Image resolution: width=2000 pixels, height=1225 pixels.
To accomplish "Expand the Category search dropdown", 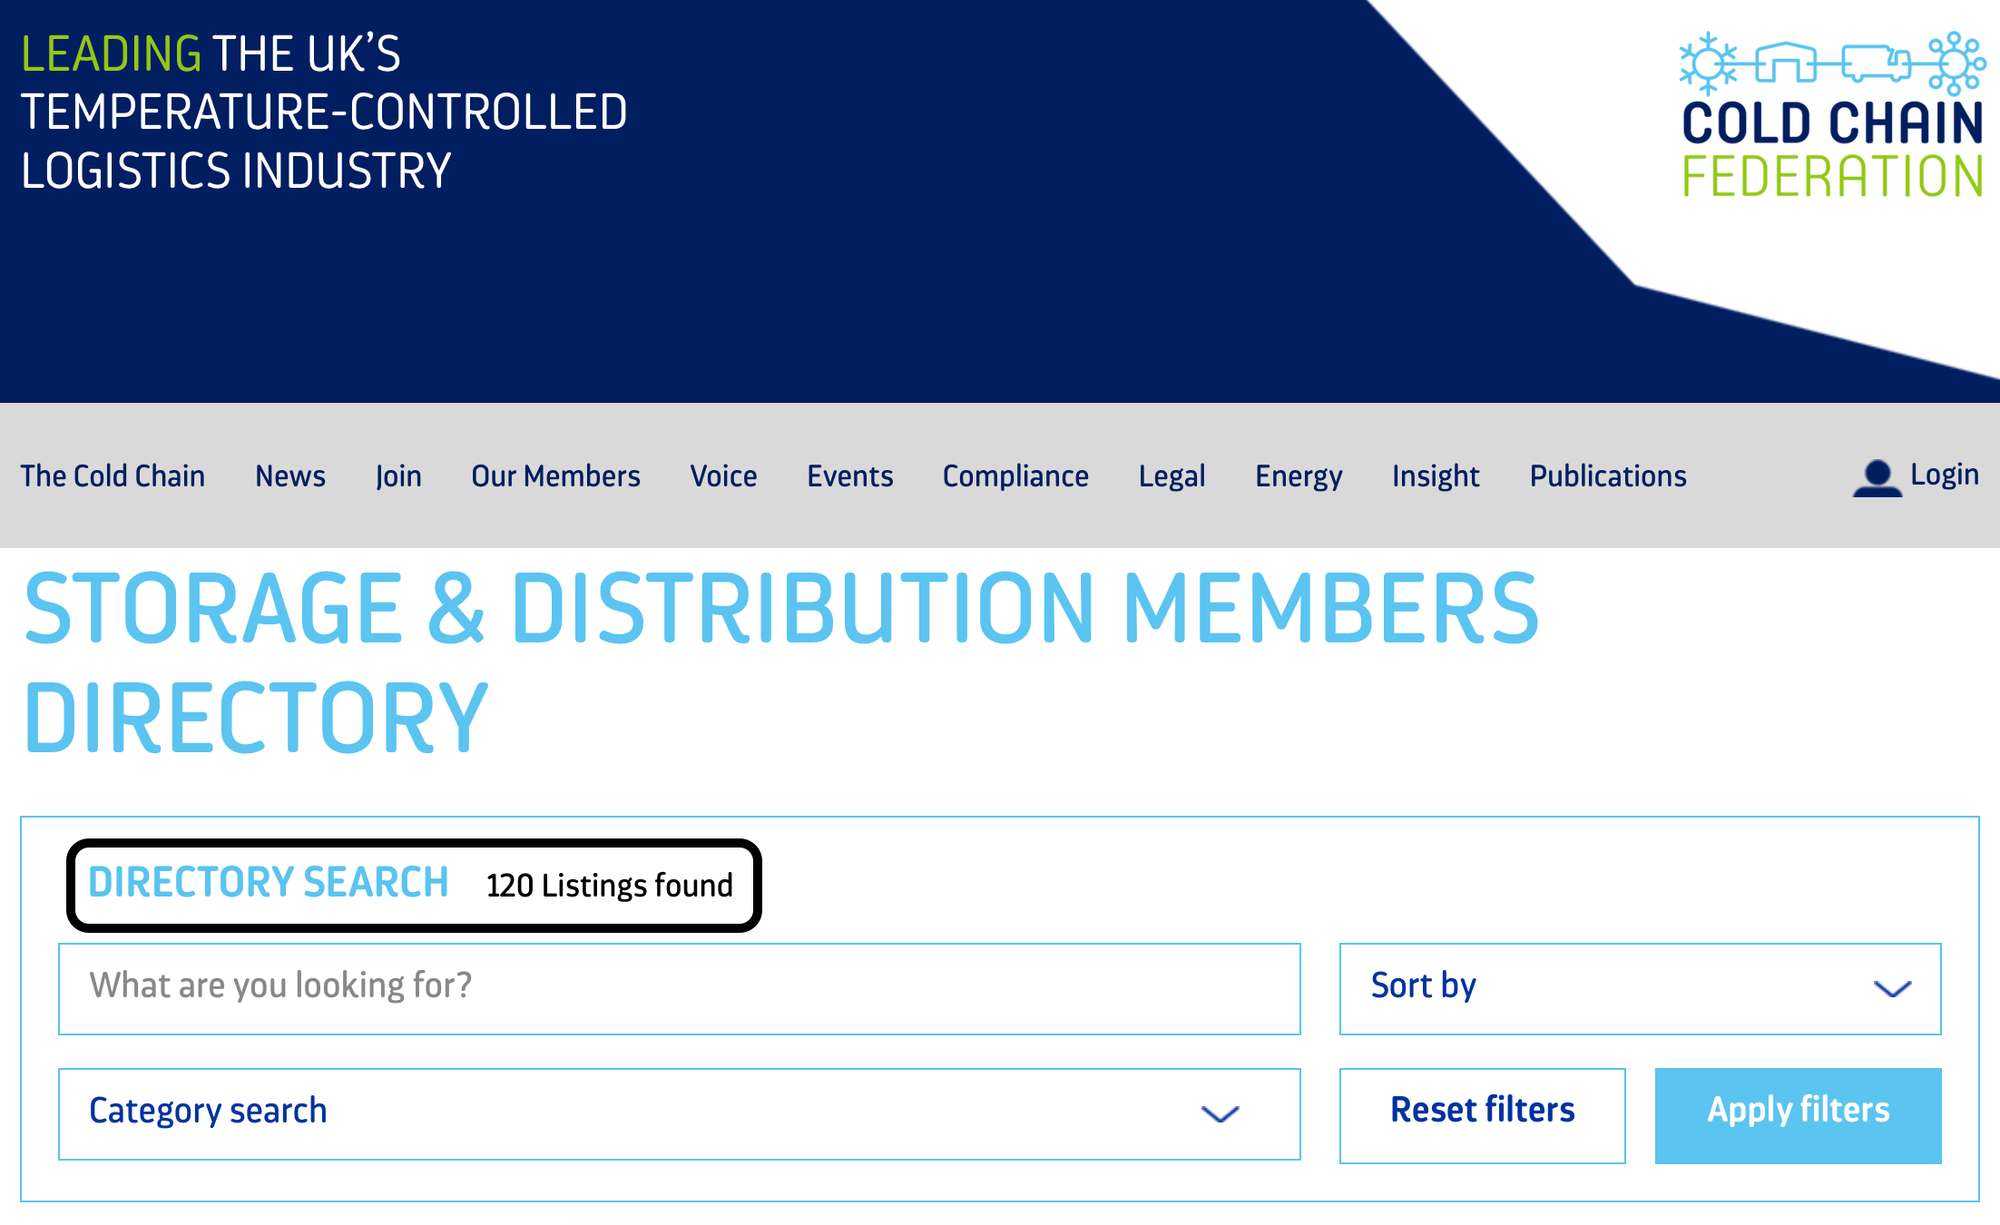I will pyautogui.click(x=678, y=1113).
